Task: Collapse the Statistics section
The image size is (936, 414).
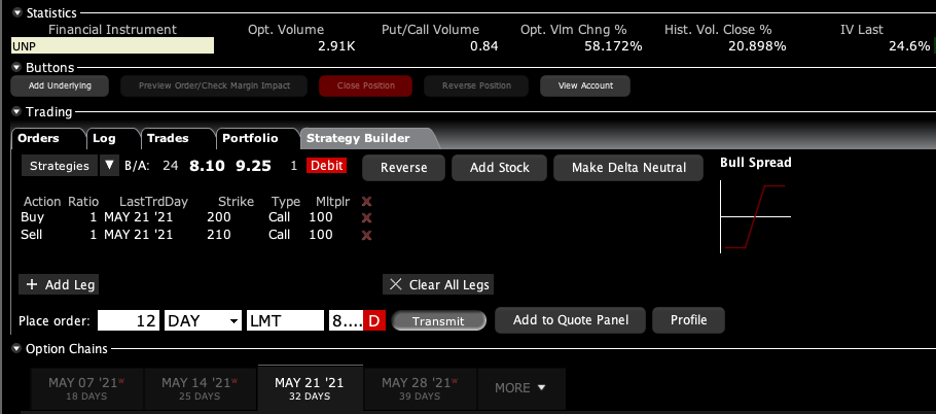Action: pos(17,13)
